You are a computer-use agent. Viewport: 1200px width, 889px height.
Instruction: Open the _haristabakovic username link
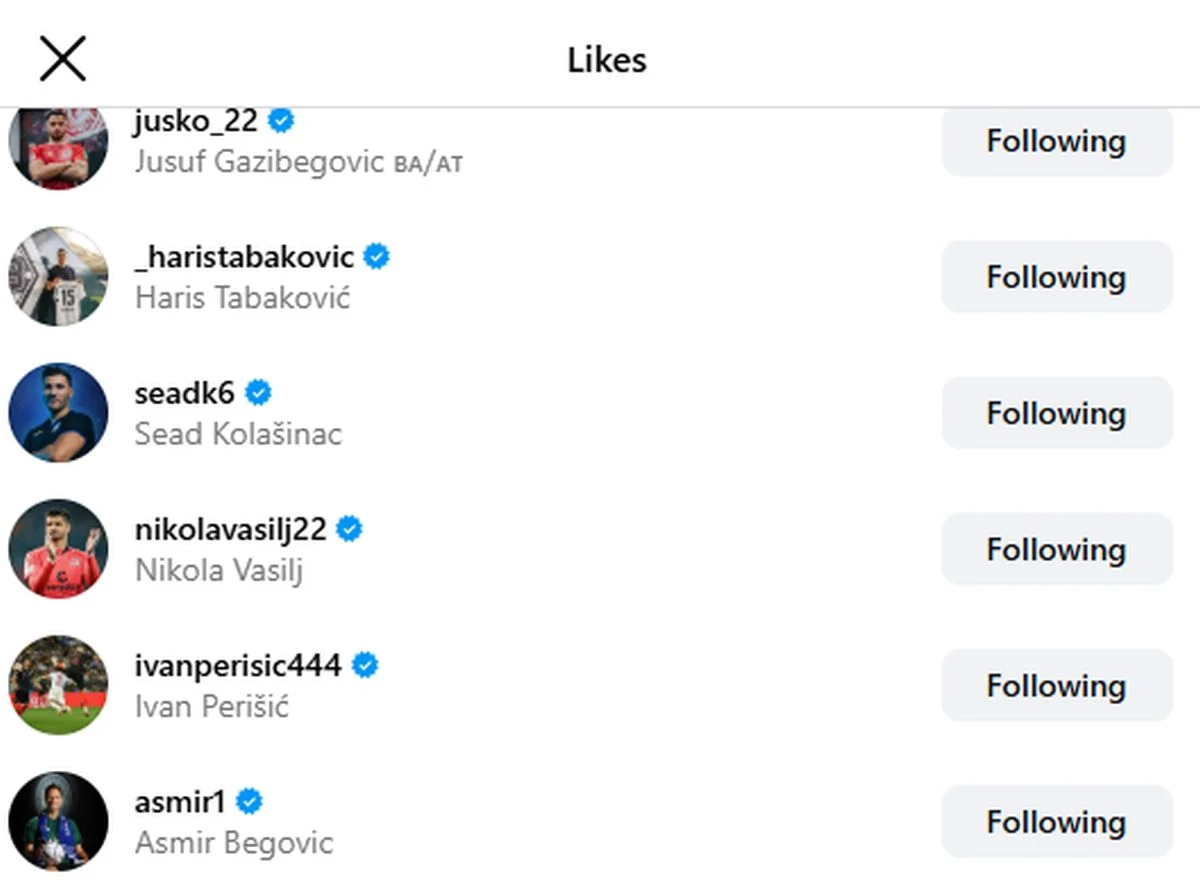click(244, 257)
